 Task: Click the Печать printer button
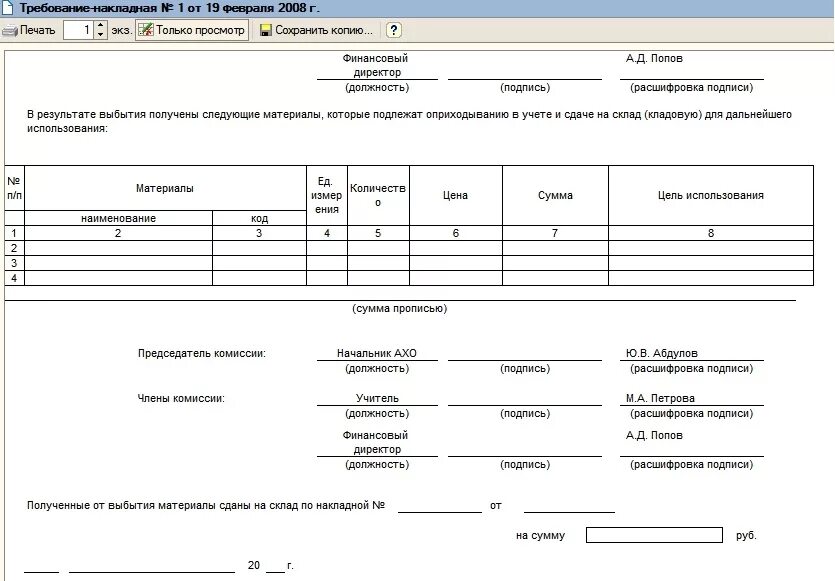[x=29, y=30]
